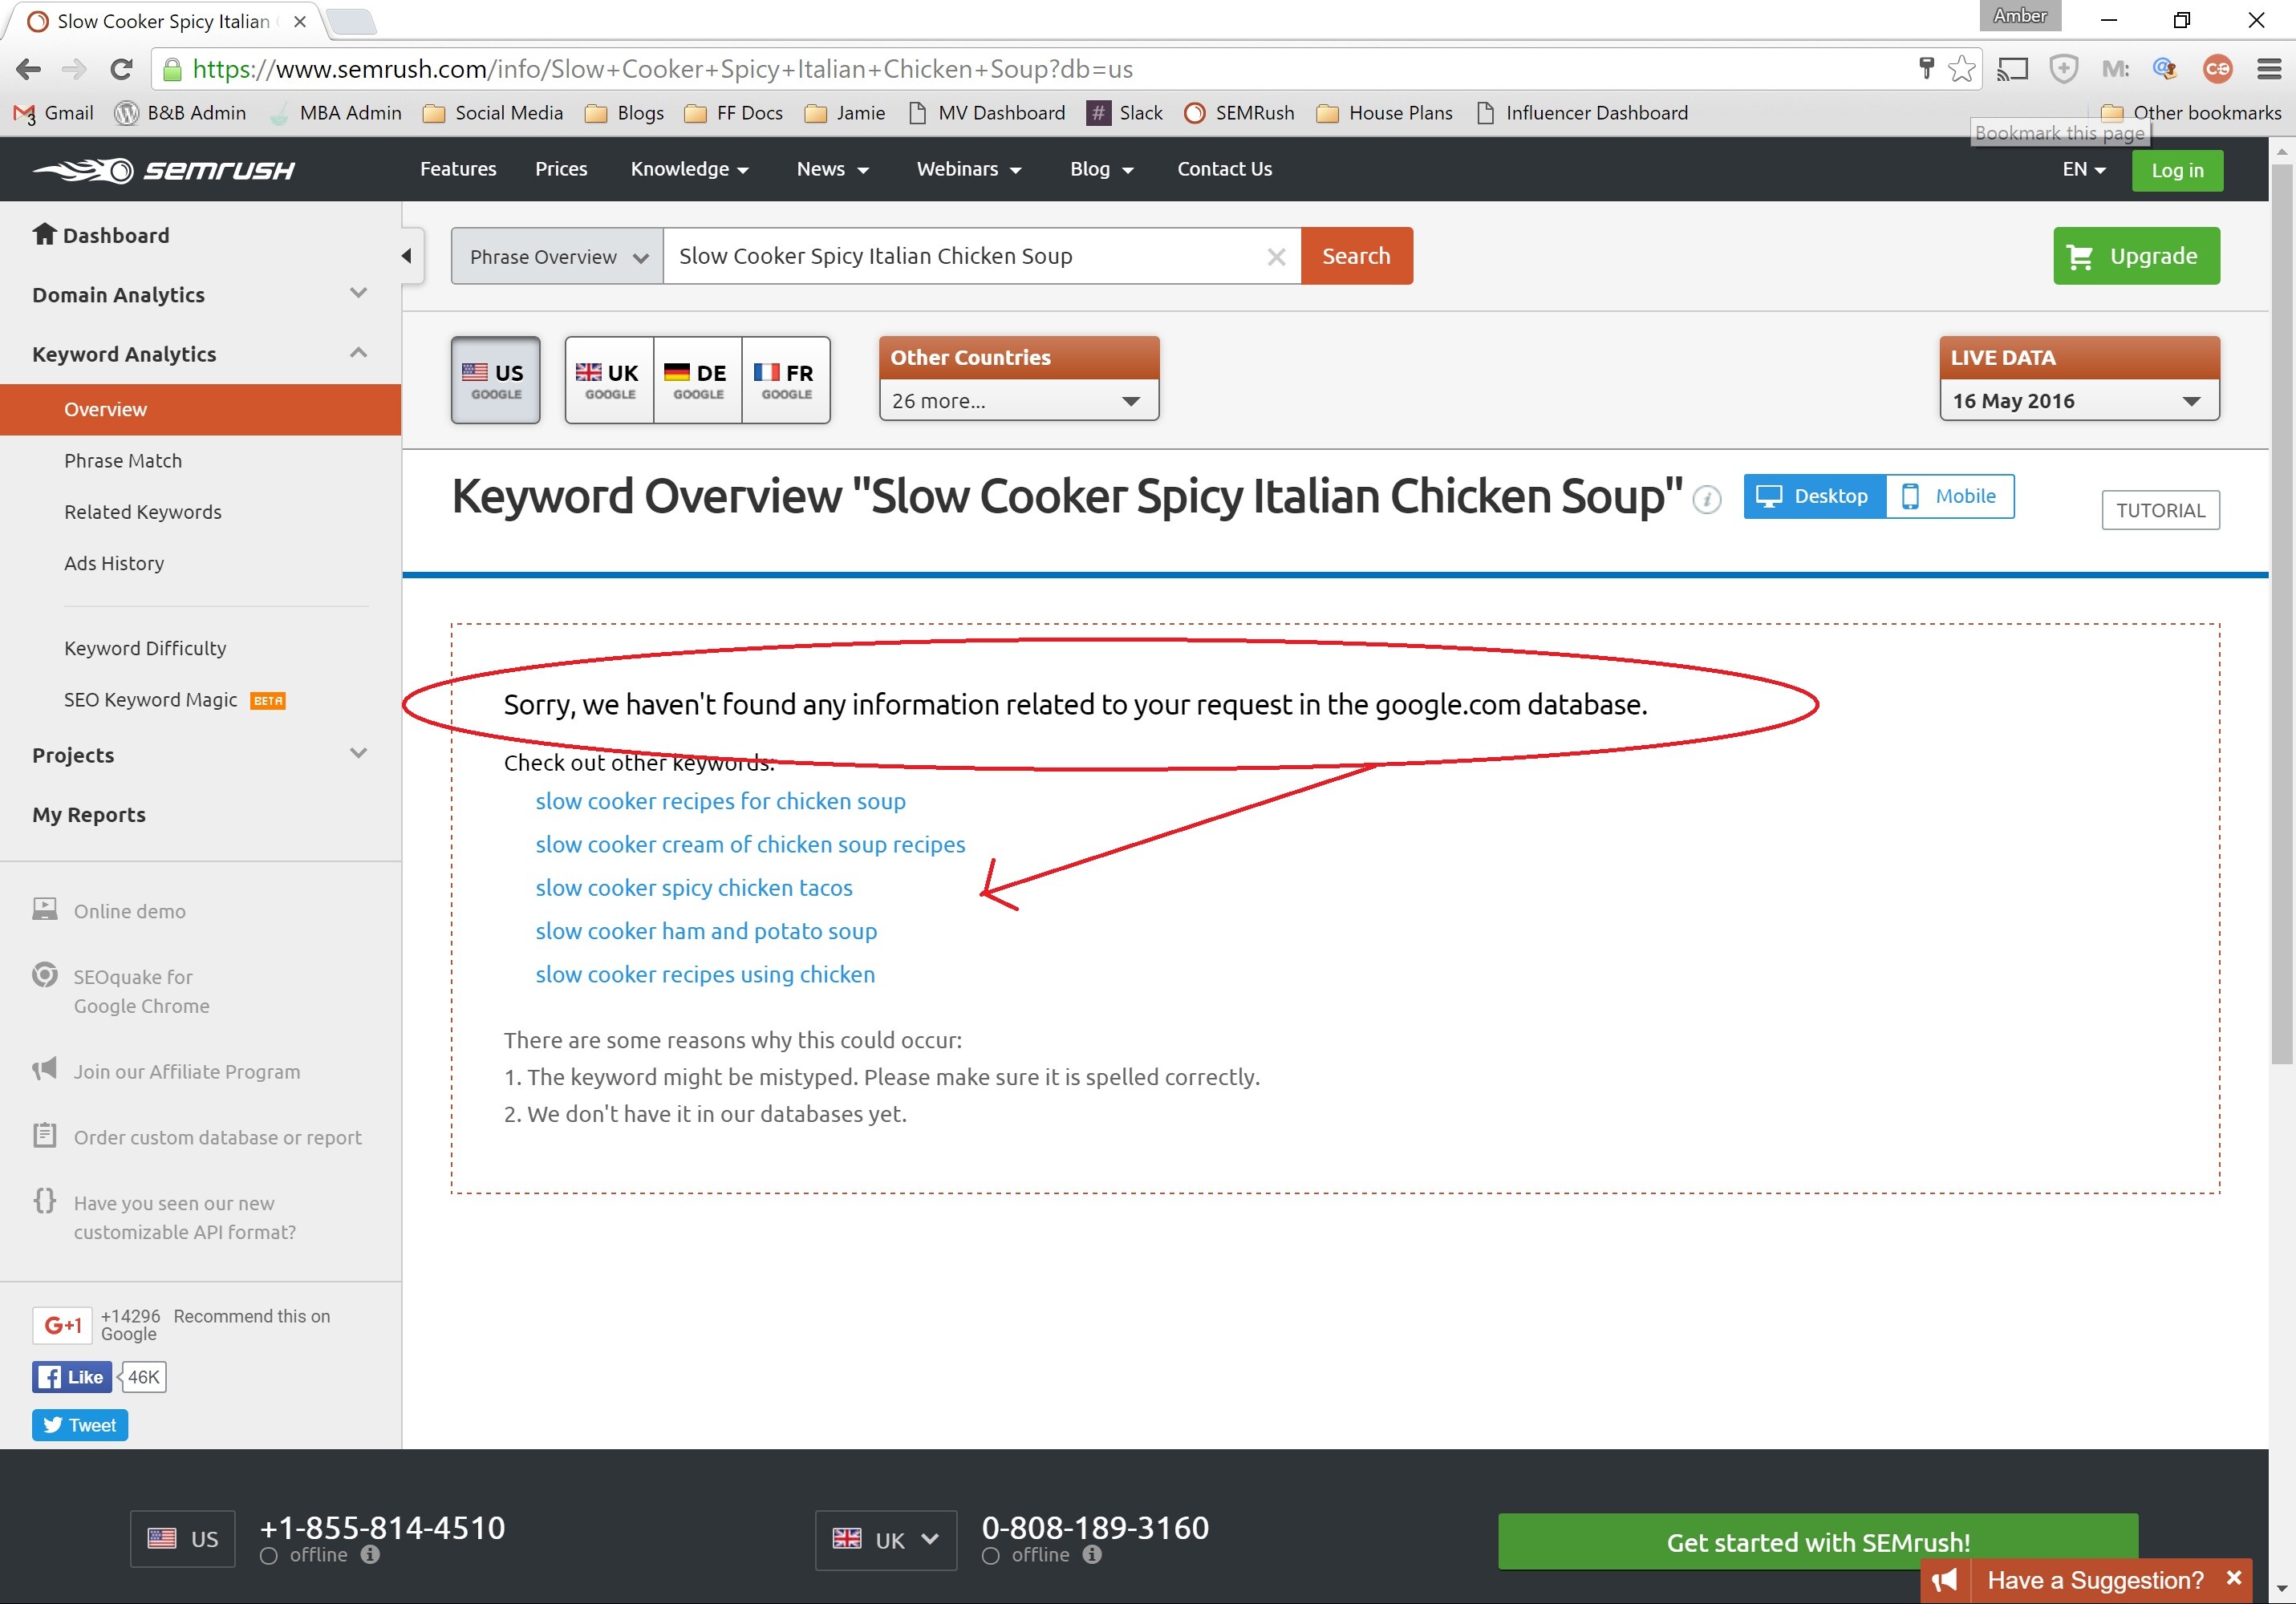Select Related Keywords in sidebar
The image size is (2296, 1604).
(x=143, y=511)
